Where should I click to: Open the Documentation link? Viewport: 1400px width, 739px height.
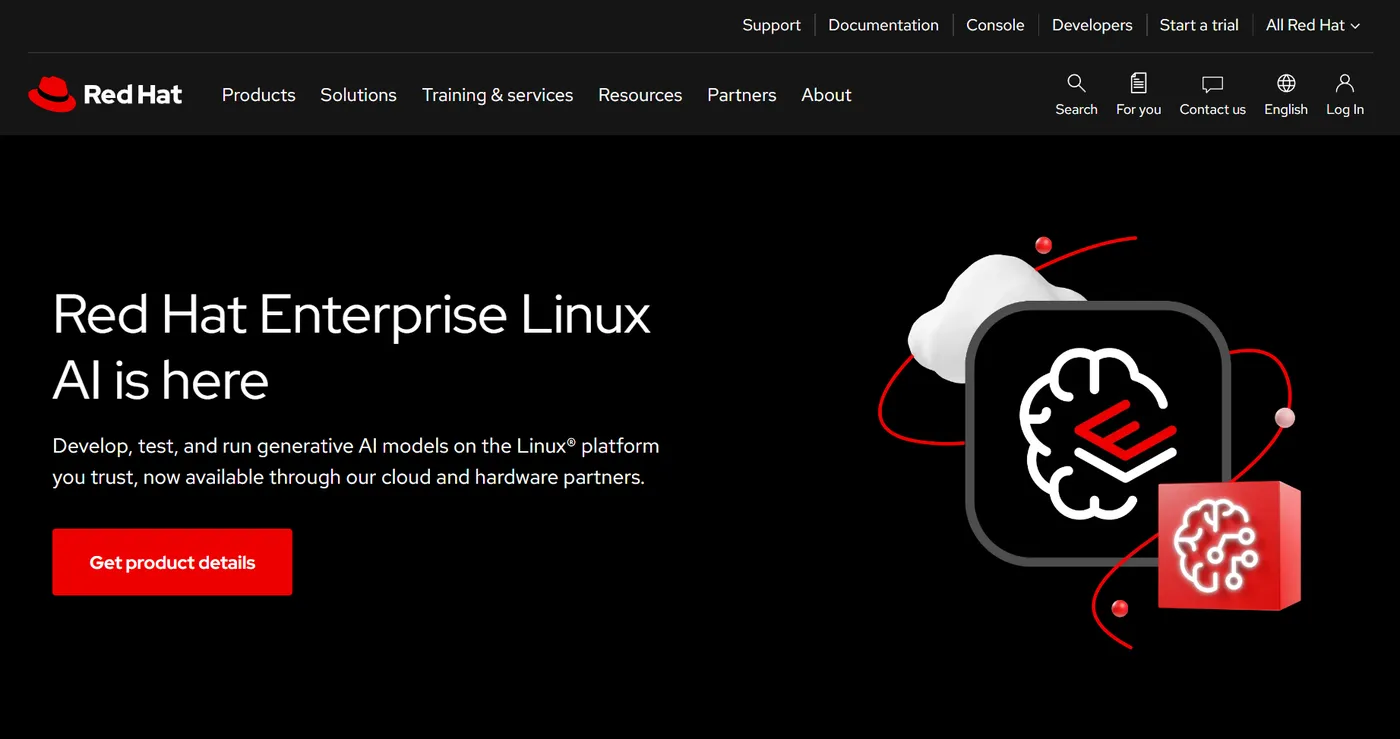(x=883, y=25)
